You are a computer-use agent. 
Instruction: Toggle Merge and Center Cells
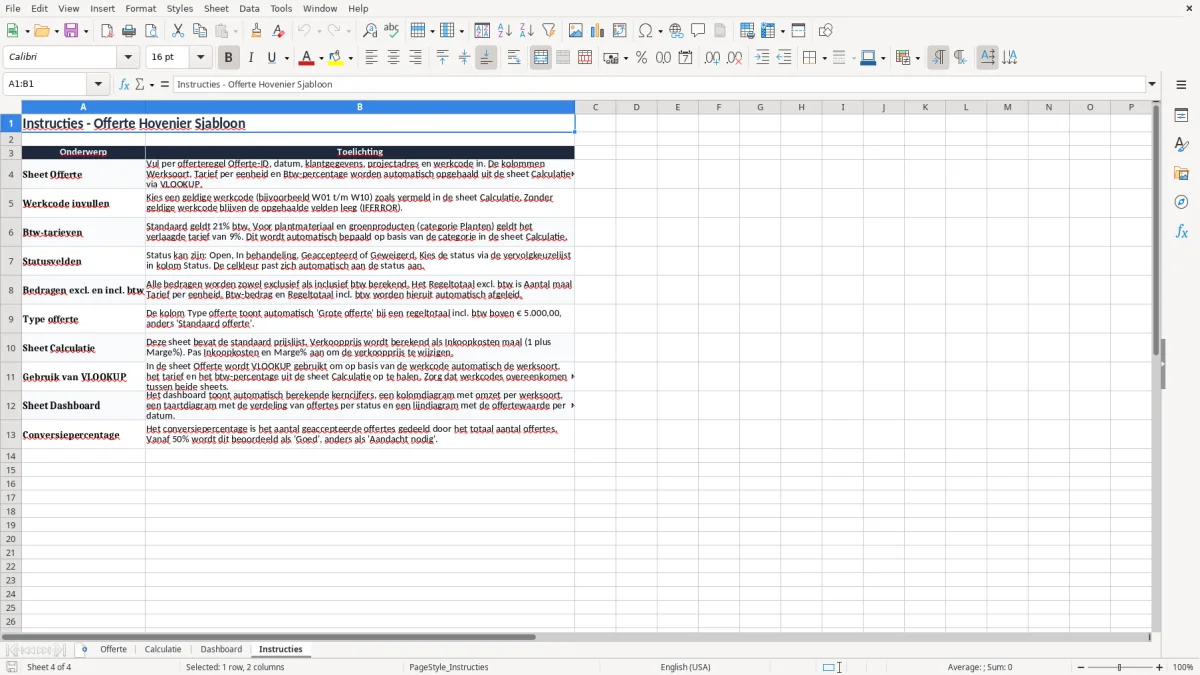pyautogui.click(x=541, y=58)
